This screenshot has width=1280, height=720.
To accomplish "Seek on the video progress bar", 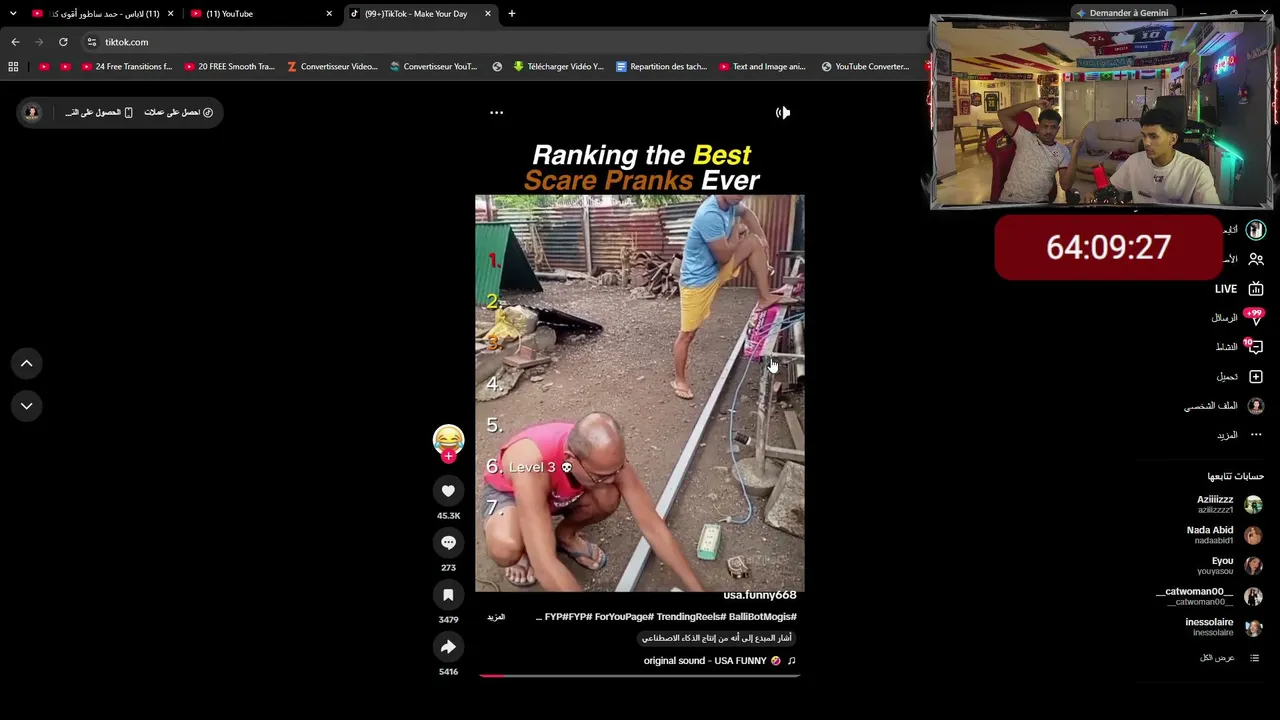I will (640, 676).
